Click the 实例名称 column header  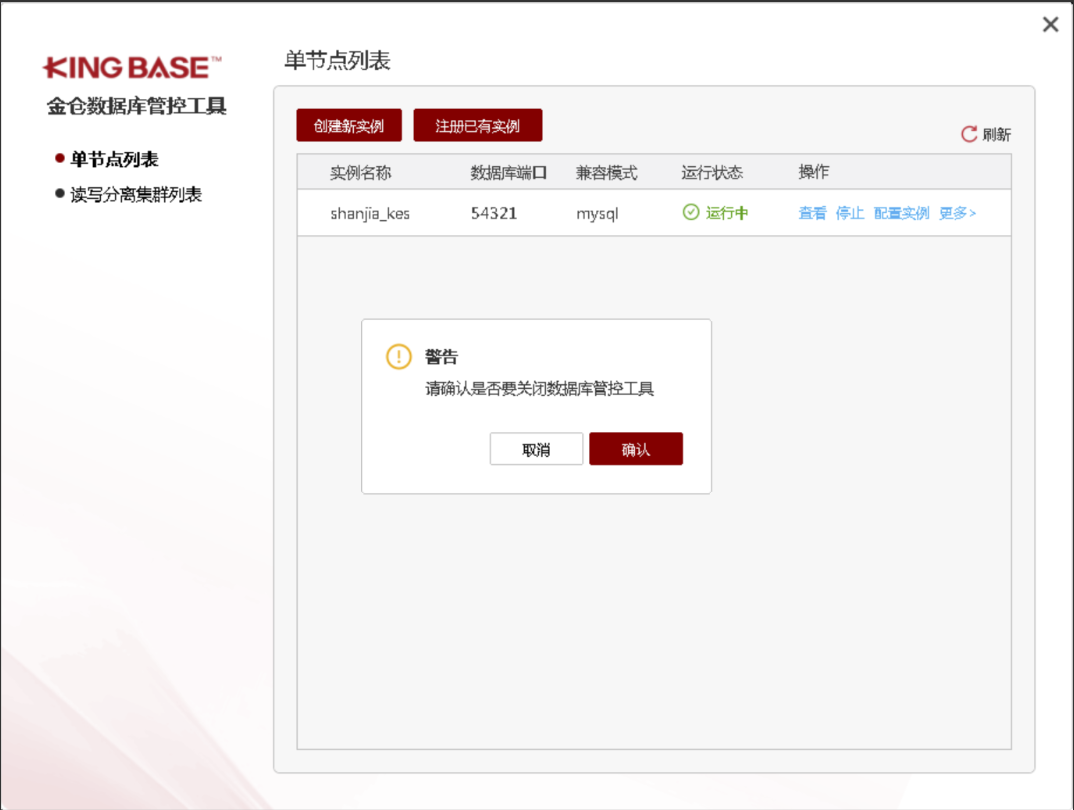pyautogui.click(x=360, y=173)
